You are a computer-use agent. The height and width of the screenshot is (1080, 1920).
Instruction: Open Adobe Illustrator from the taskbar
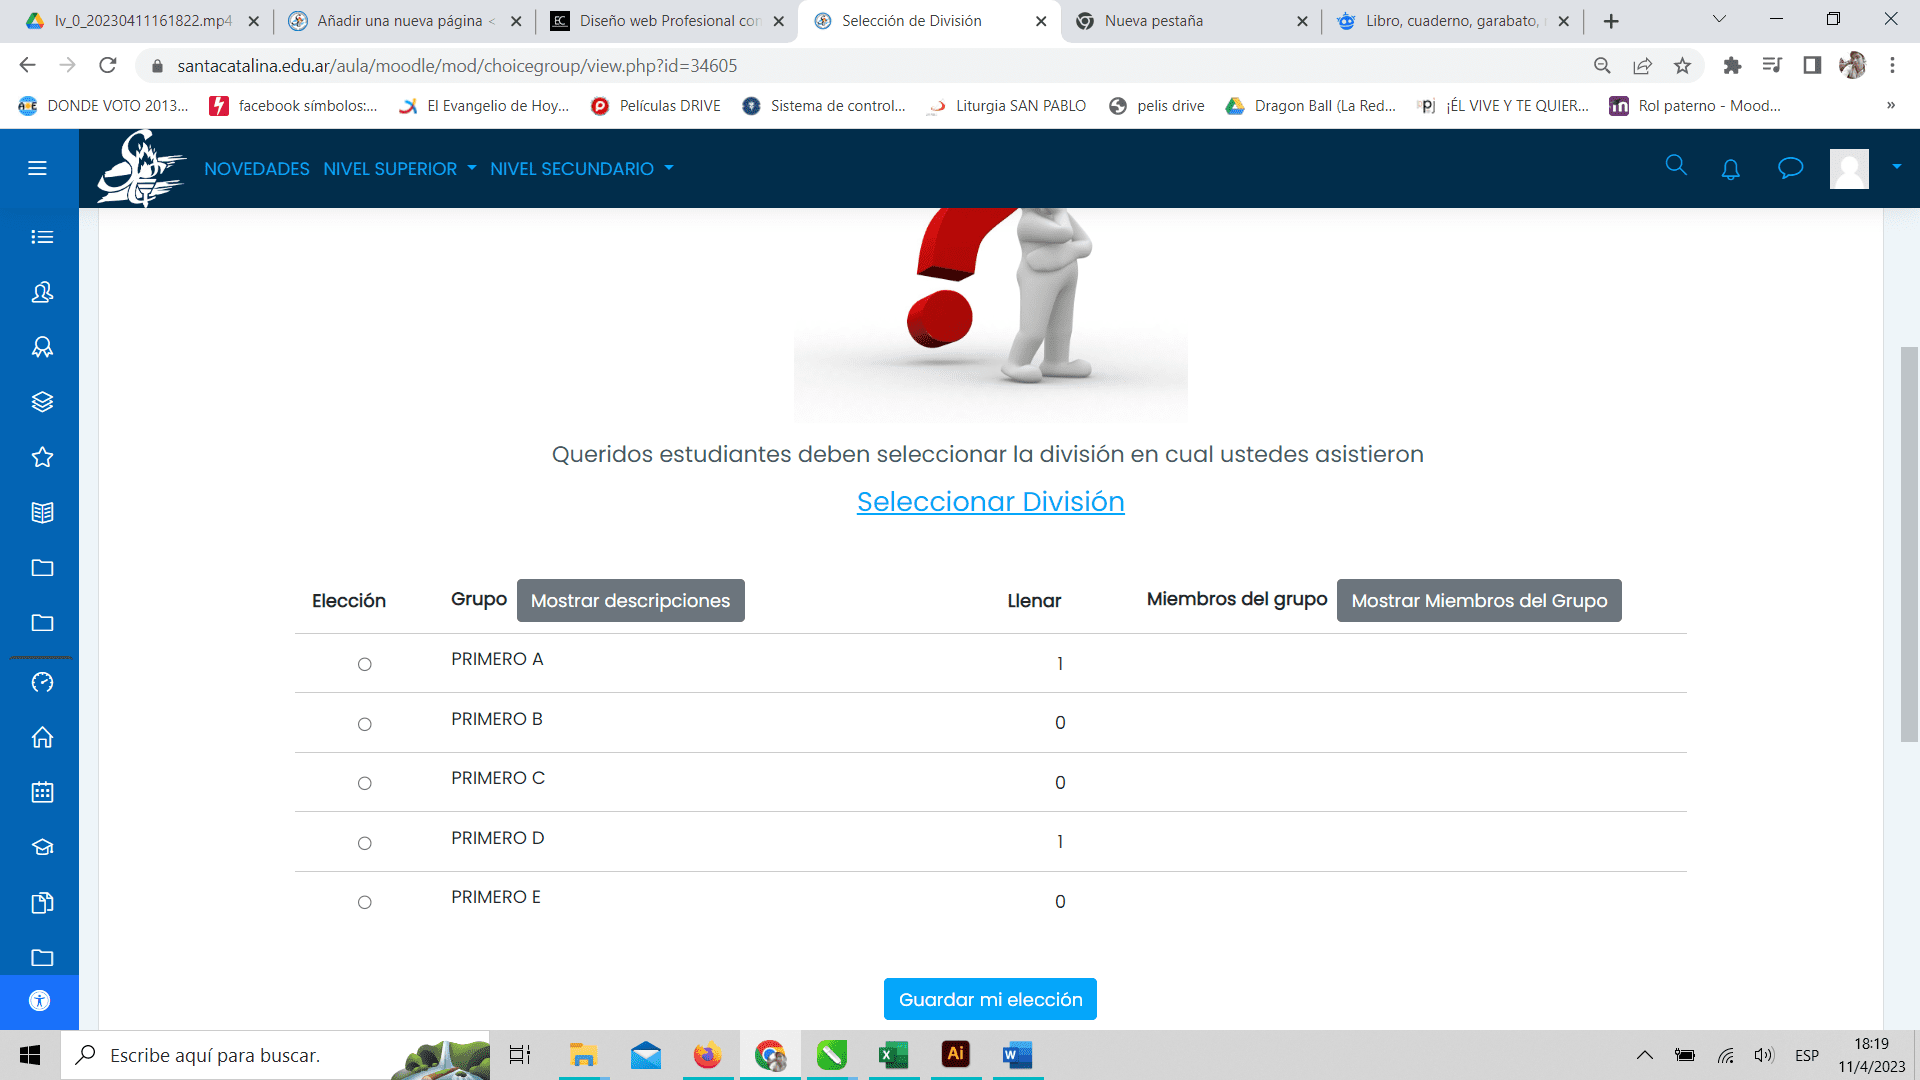(x=955, y=1055)
